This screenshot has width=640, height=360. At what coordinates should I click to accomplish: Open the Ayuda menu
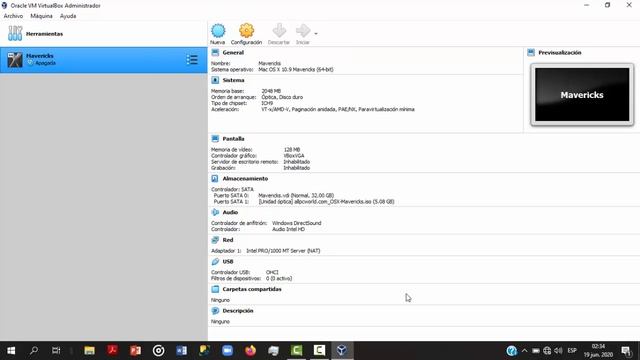pyautogui.click(x=68, y=16)
